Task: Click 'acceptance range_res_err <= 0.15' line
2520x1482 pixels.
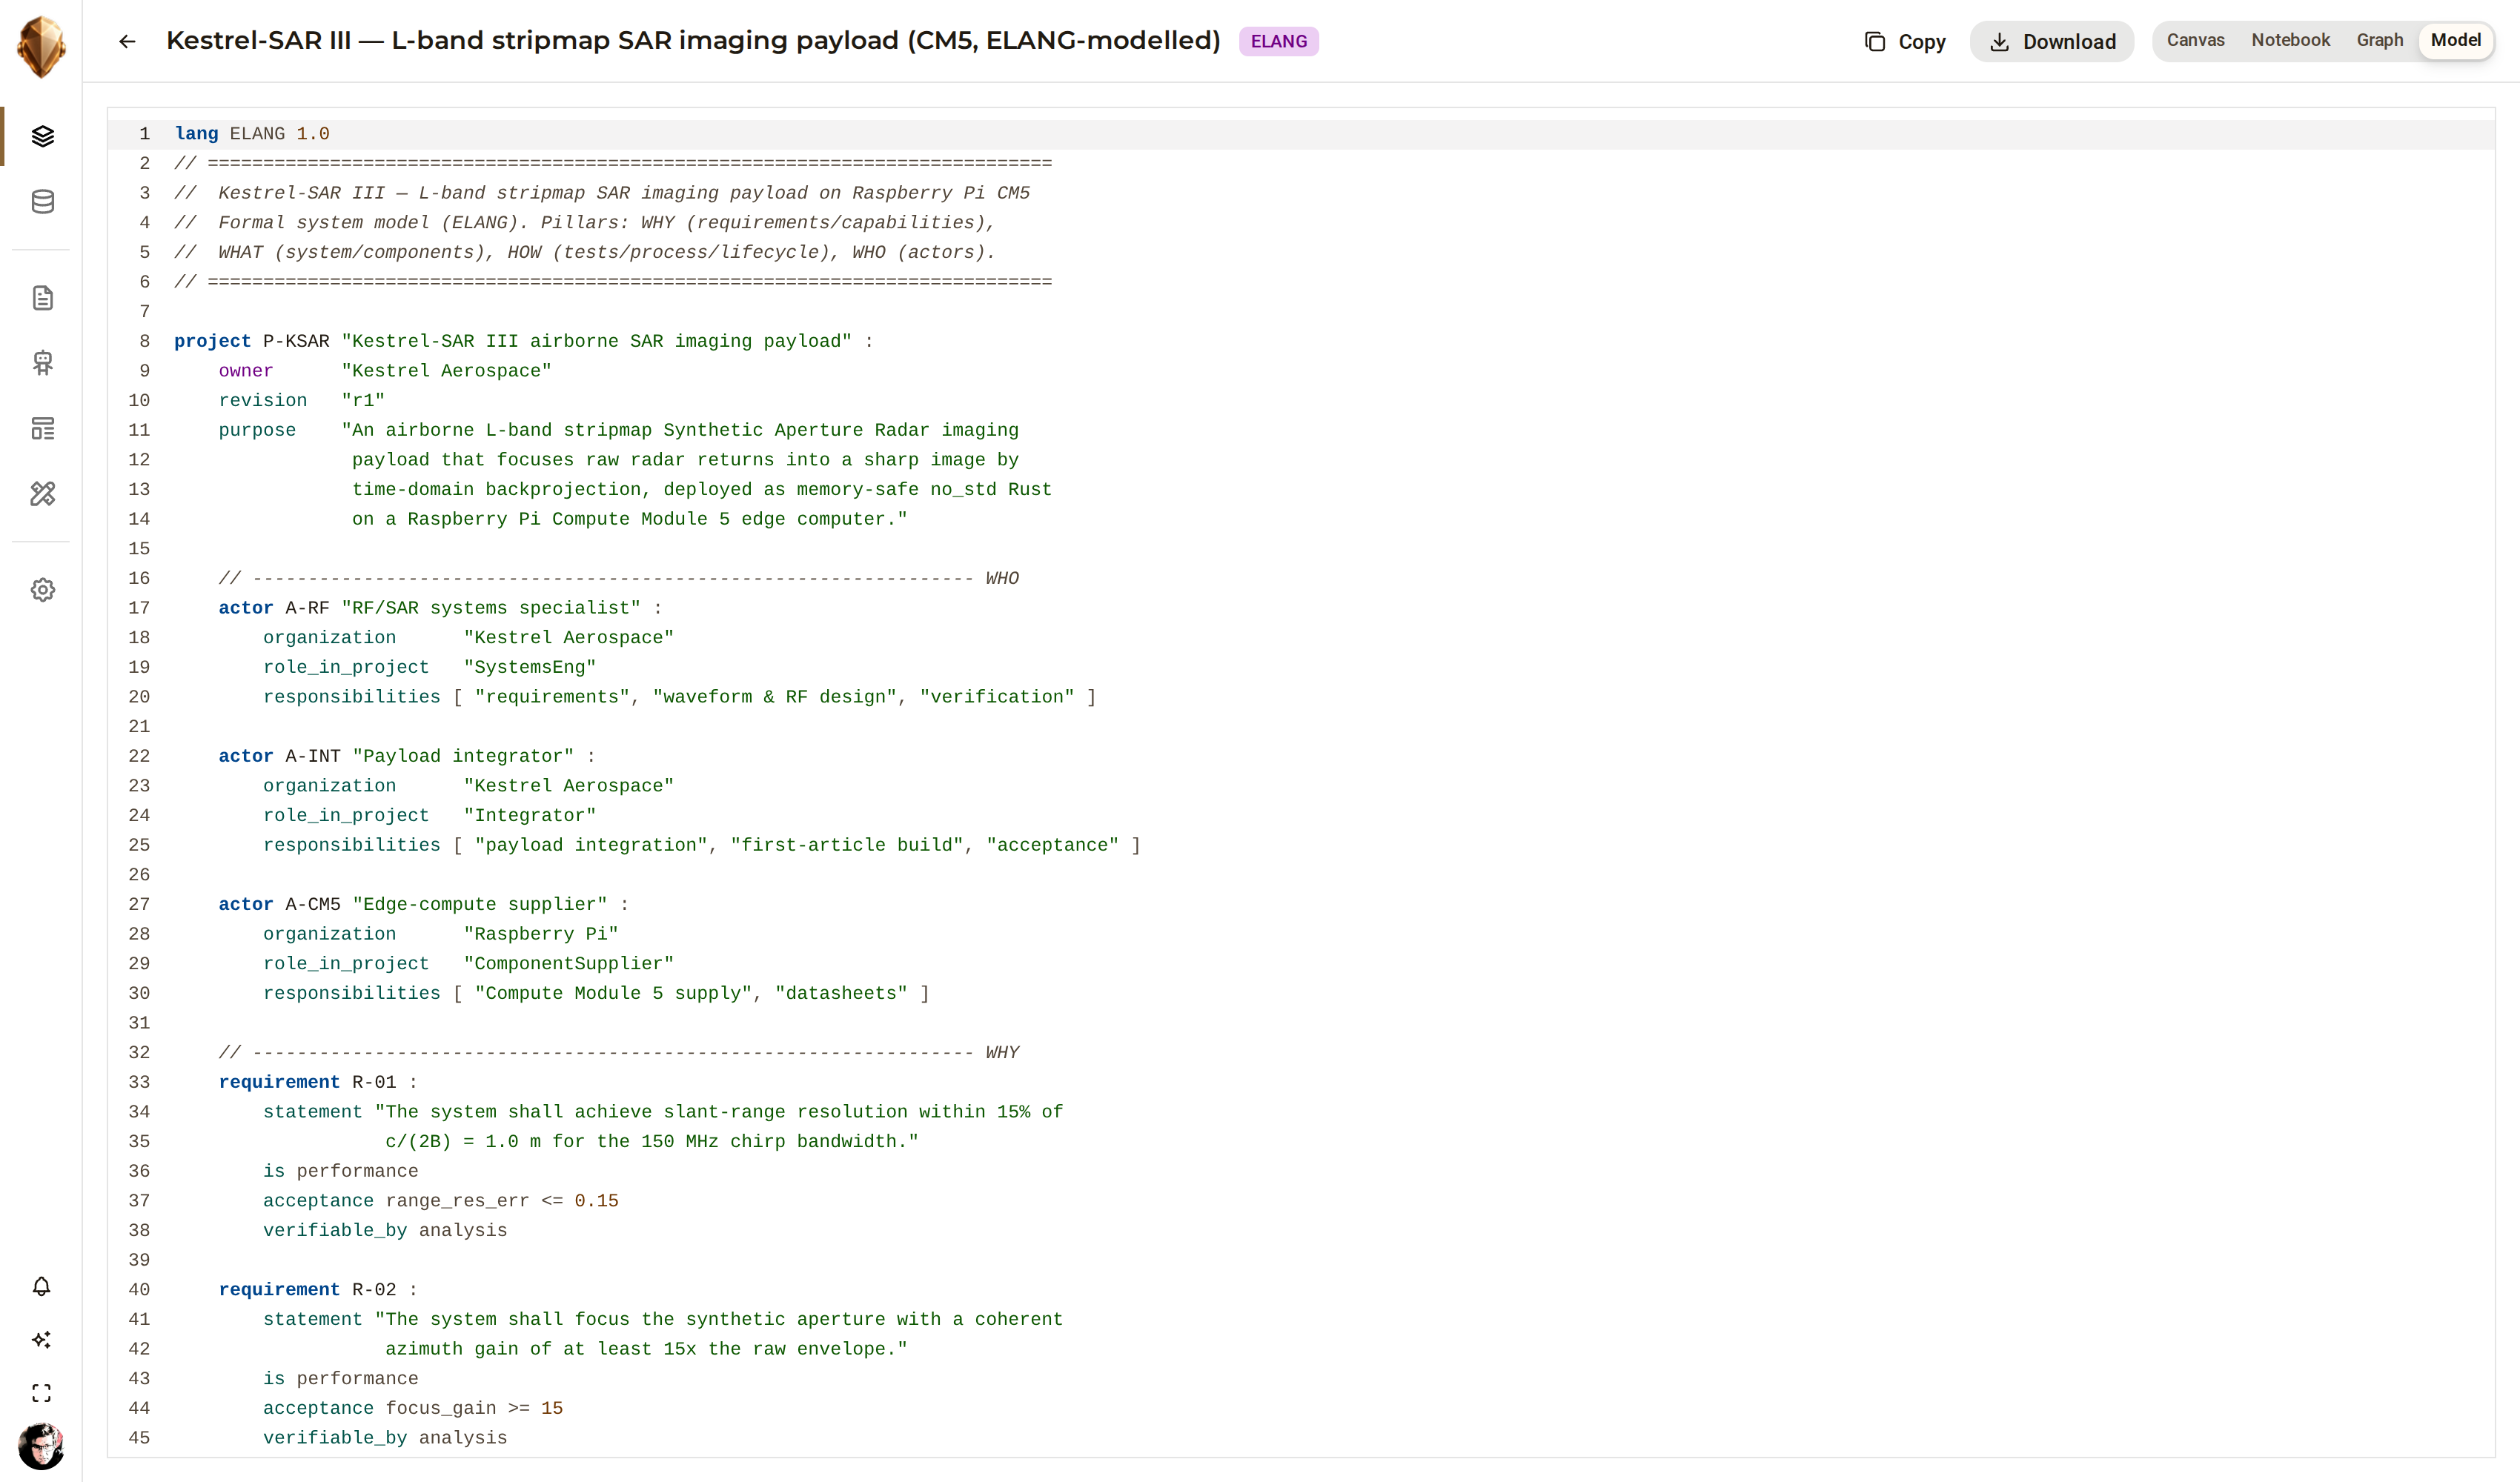Action: [441, 1201]
